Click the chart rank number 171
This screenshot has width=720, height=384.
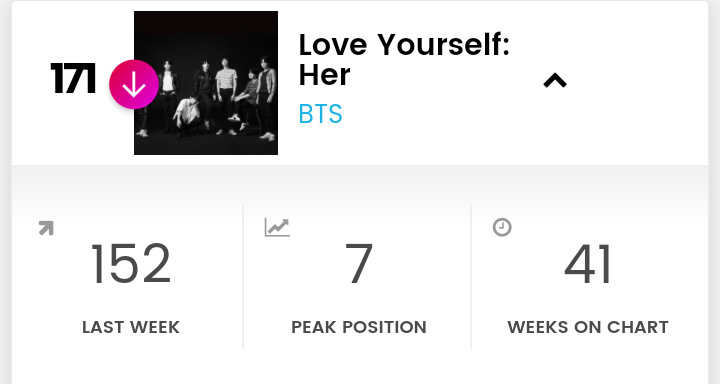(x=73, y=78)
